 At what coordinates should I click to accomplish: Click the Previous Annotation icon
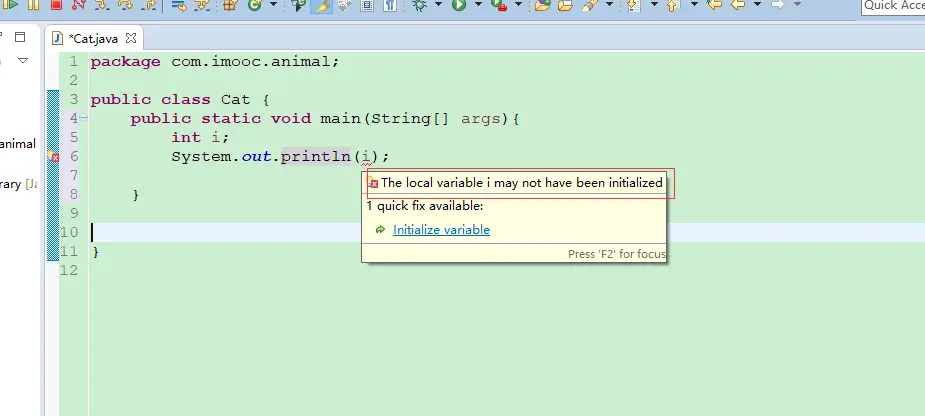click(672, 5)
